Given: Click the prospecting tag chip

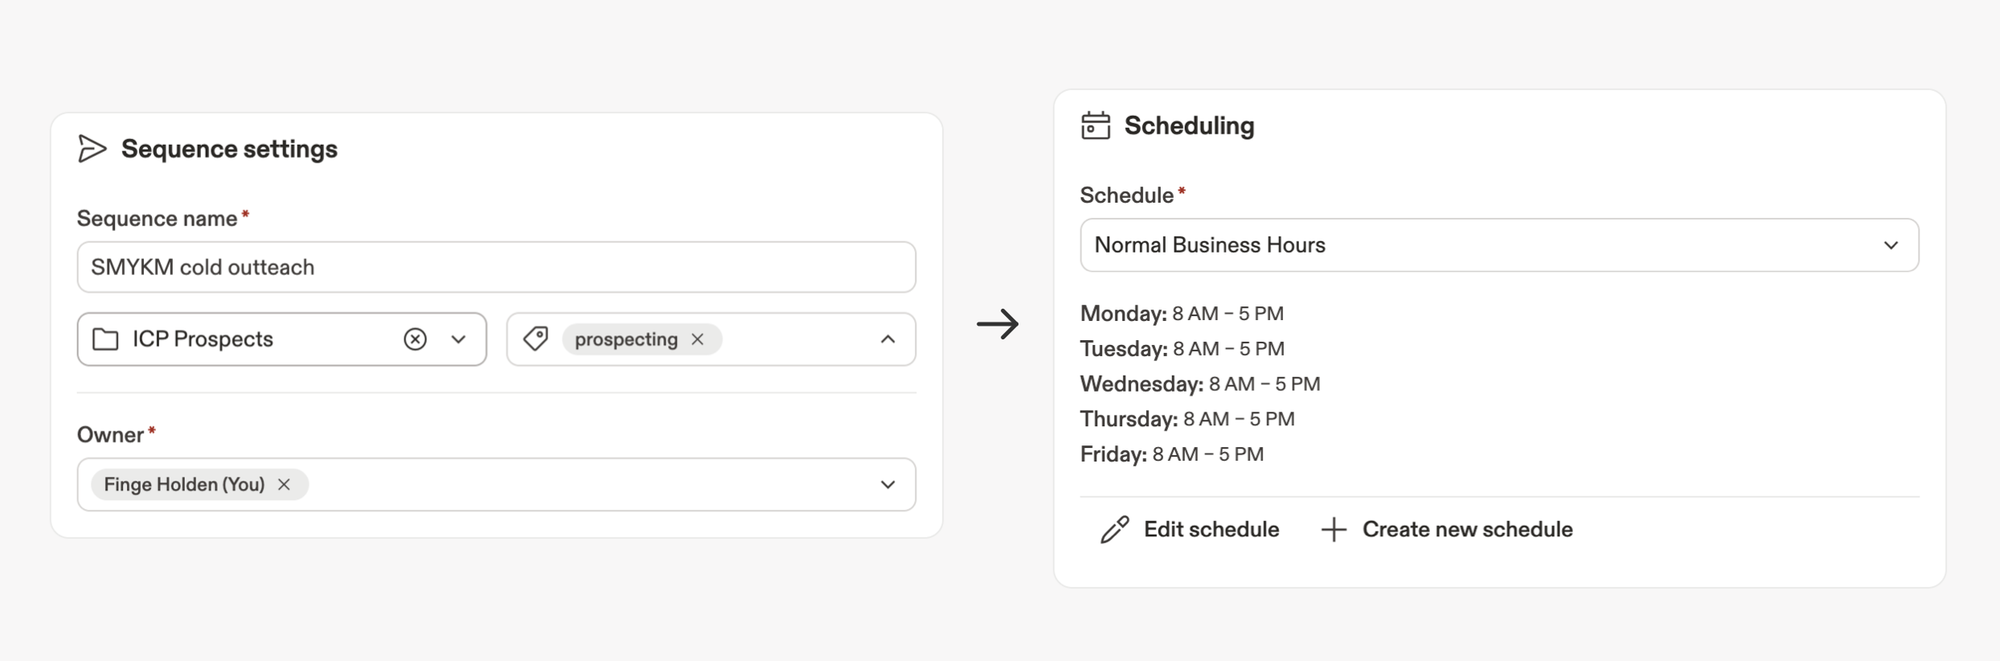Looking at the screenshot, I should 626,340.
